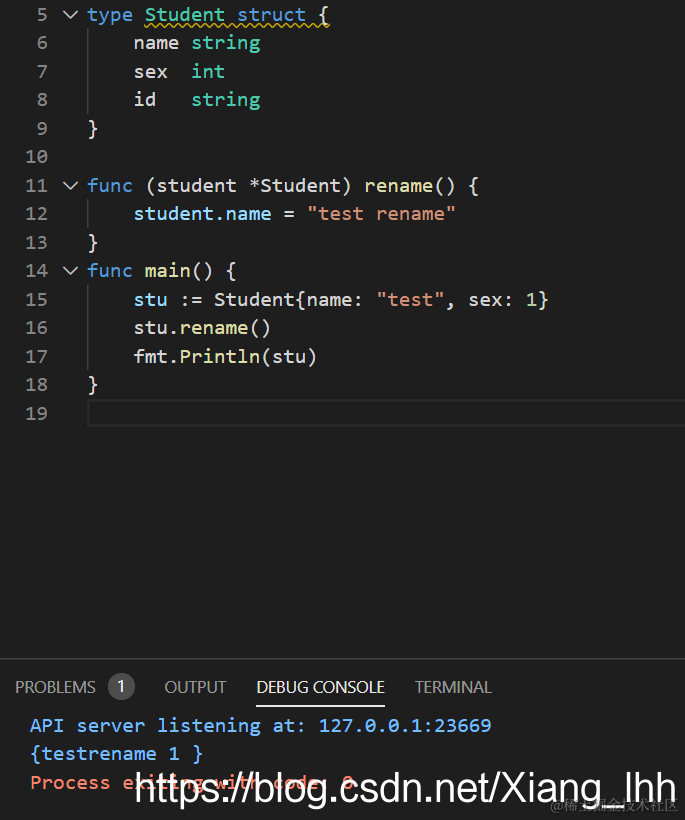The width and height of the screenshot is (685, 820).
Task: Click the problems count badge showing 1
Action: tap(121, 686)
